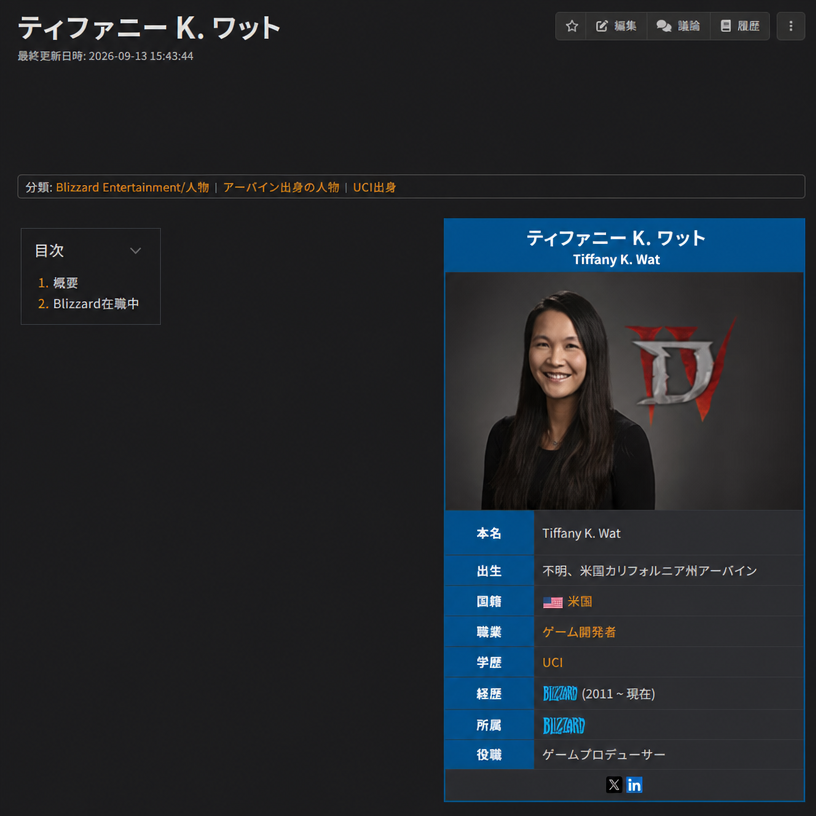Open the 議論 discussion button
This screenshot has width=816, height=816.
click(x=678, y=26)
